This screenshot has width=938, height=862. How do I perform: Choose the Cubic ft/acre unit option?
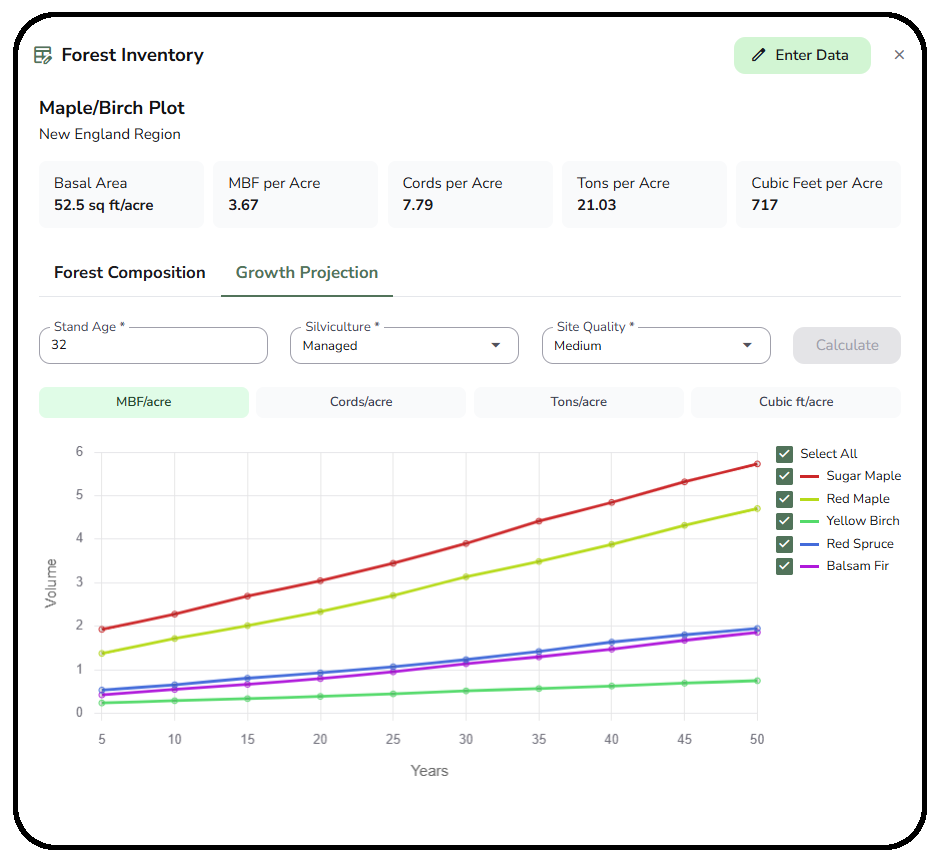(796, 402)
